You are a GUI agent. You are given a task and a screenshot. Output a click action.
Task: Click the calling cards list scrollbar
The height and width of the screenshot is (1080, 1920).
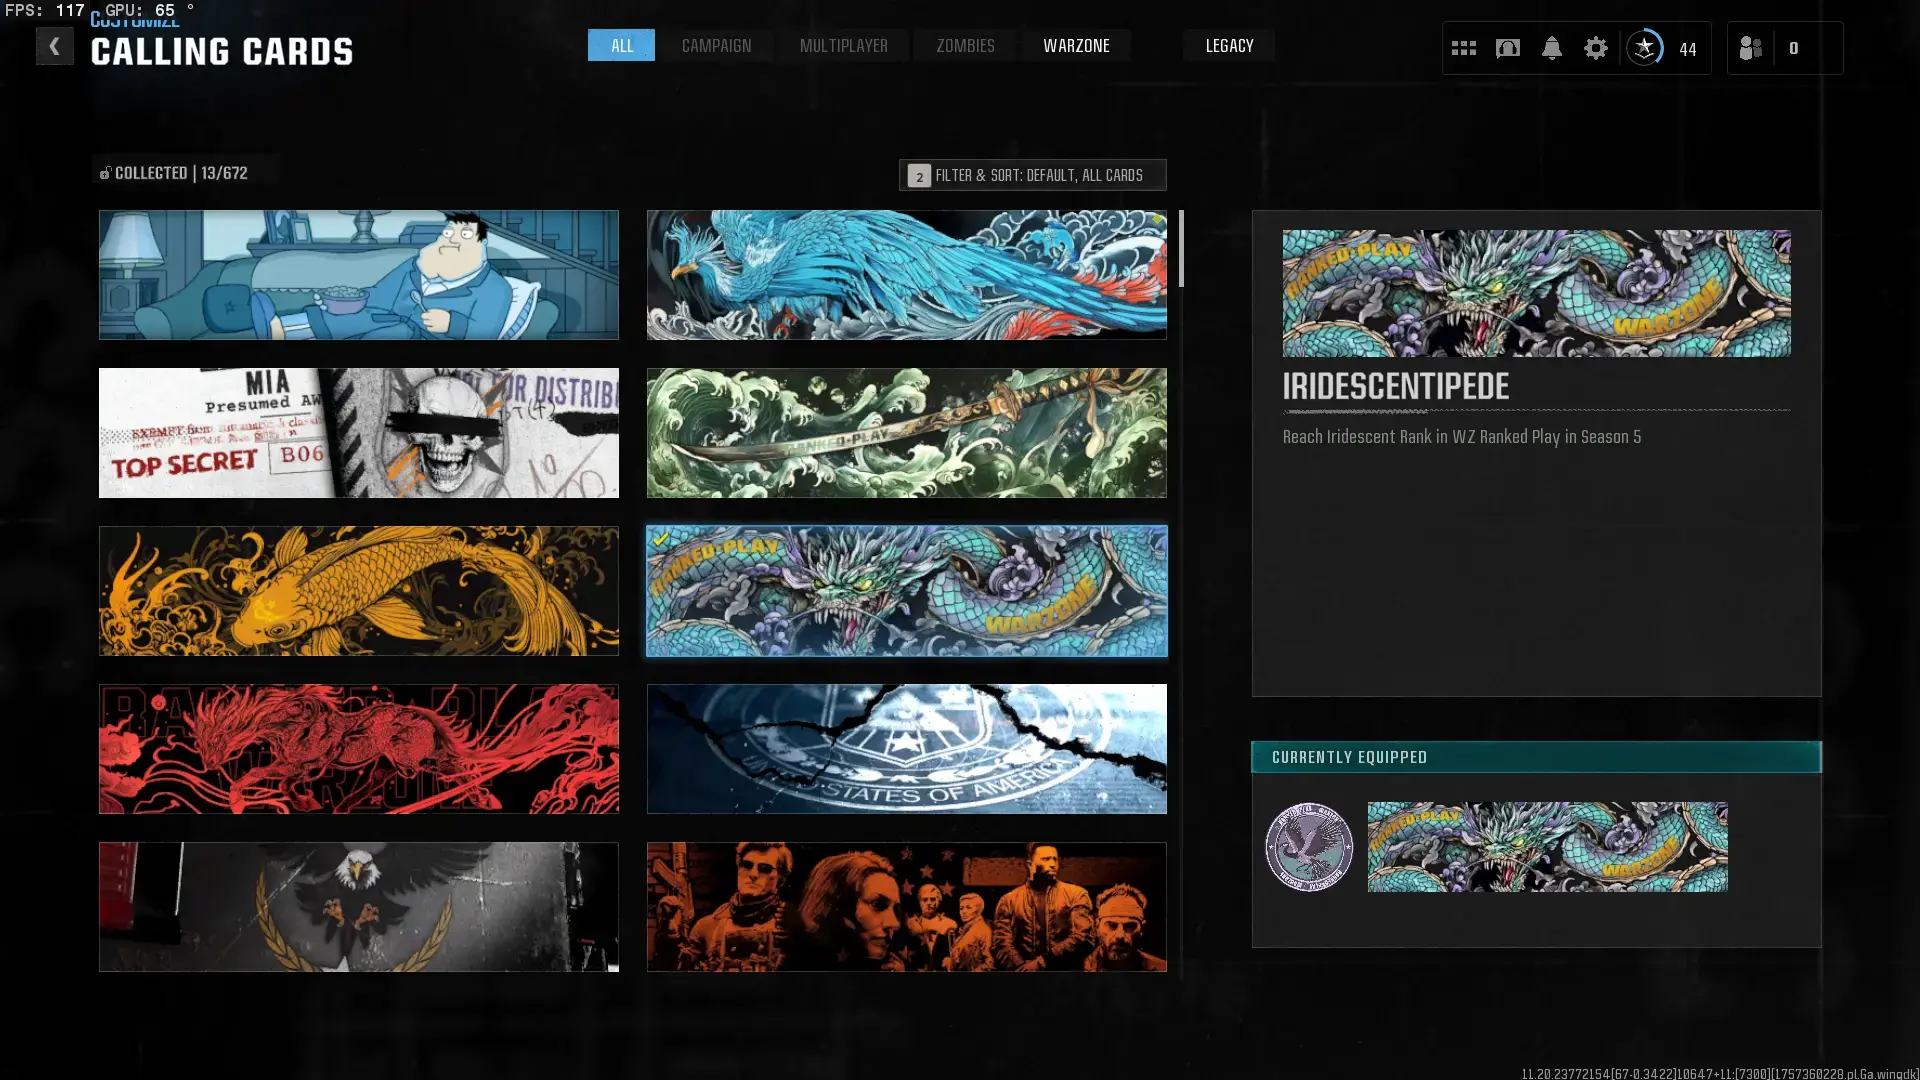coord(1181,250)
